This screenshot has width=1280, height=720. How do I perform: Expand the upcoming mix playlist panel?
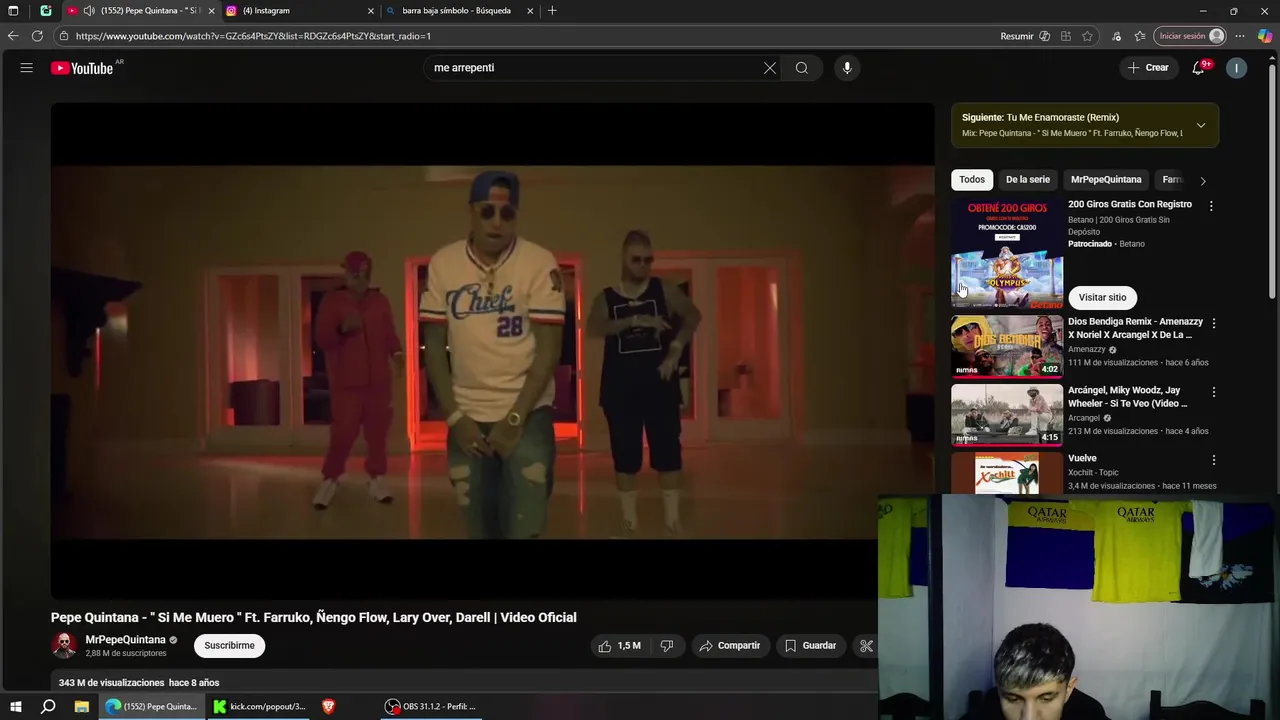coord(1201,125)
